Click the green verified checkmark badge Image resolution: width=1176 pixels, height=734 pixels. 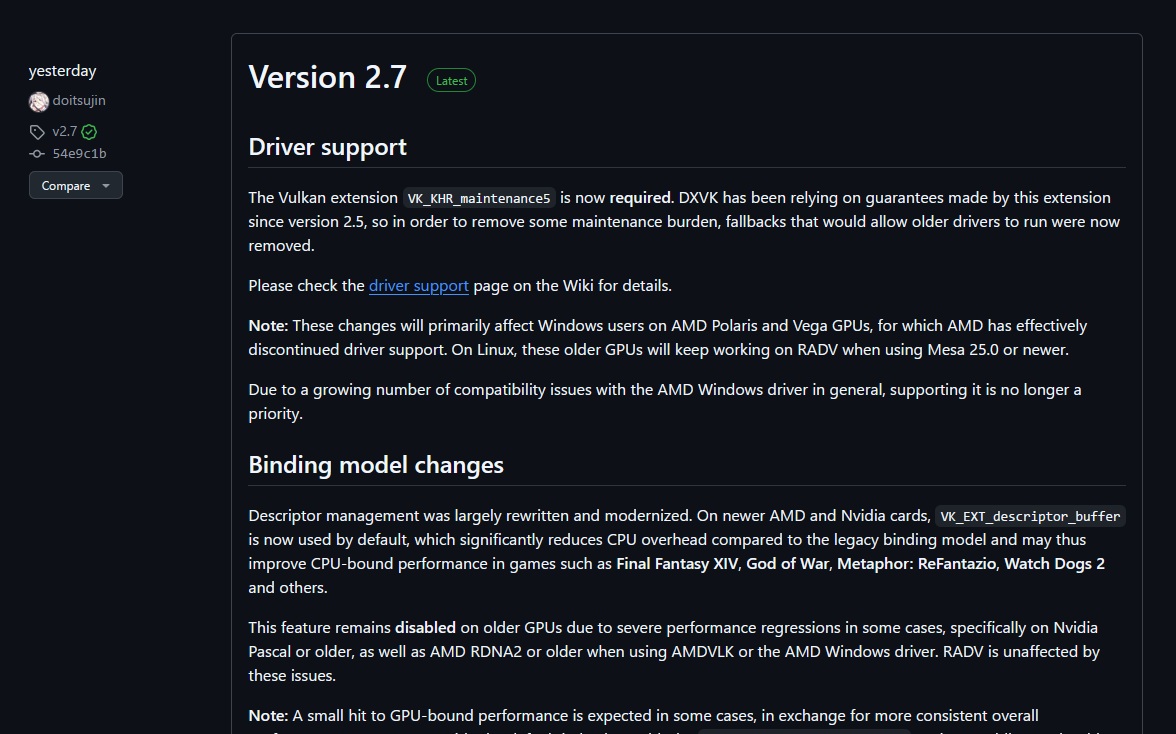pyautogui.click(x=89, y=132)
